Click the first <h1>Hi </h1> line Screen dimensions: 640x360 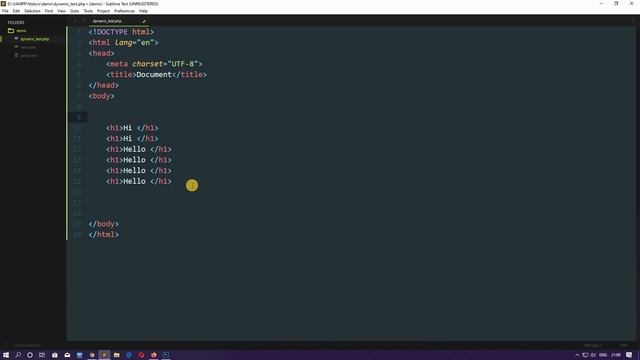(x=132, y=128)
